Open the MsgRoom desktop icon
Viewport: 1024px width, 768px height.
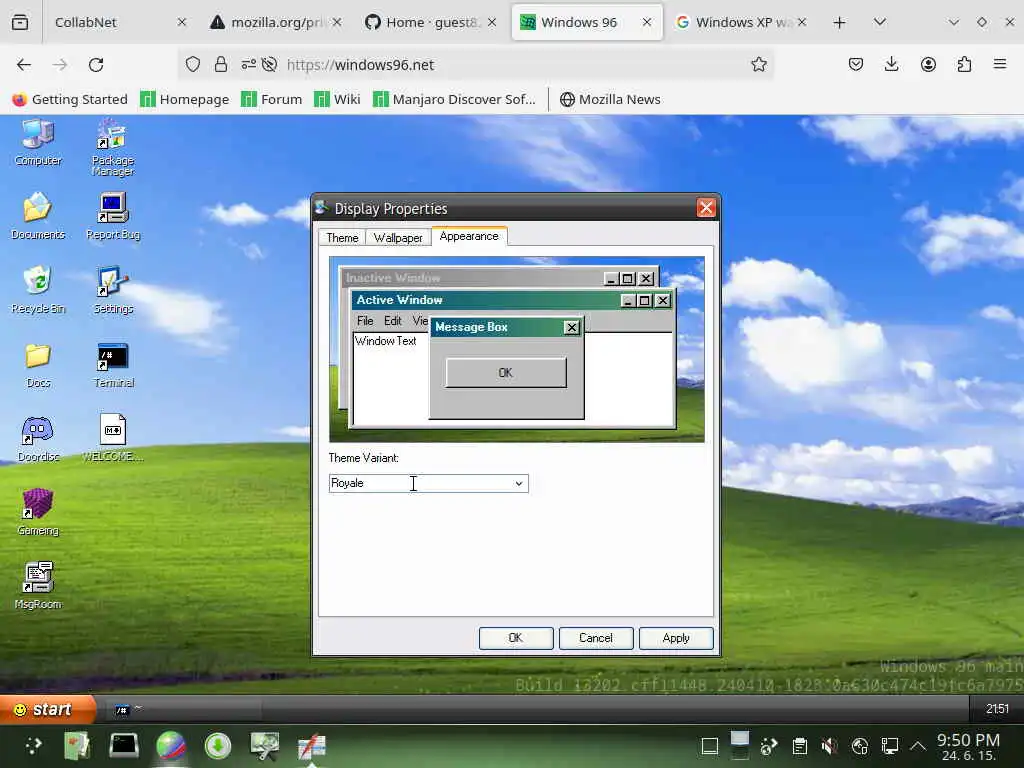tap(38, 586)
